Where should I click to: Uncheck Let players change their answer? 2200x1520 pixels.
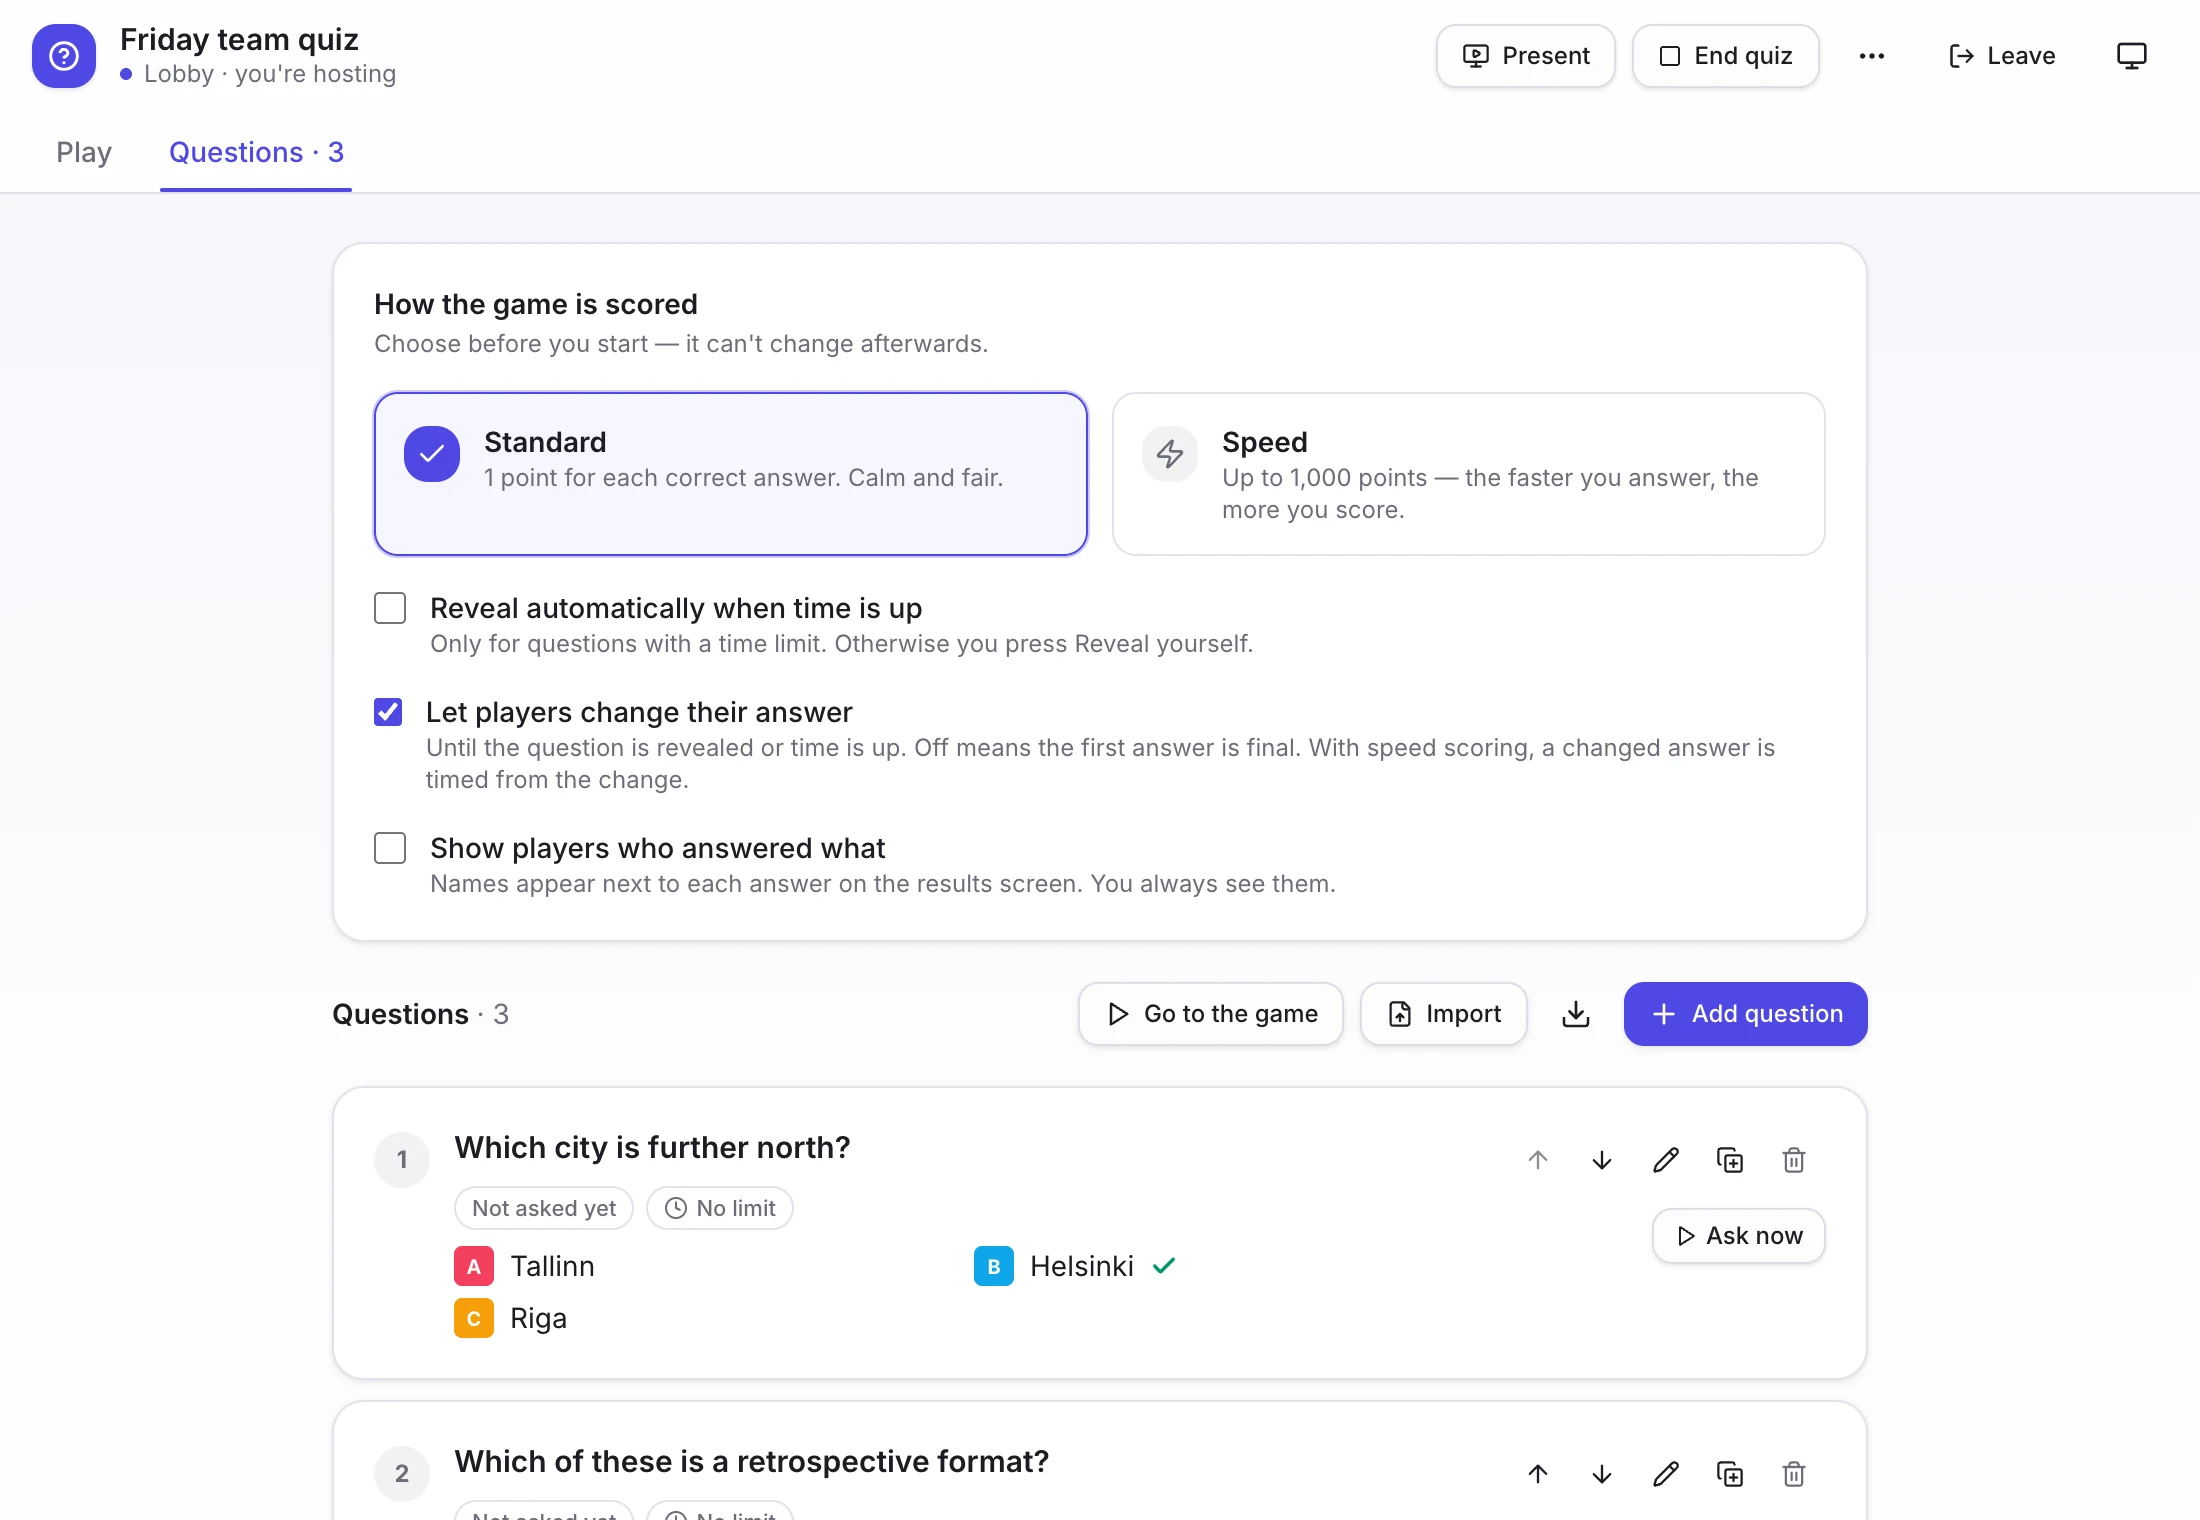[x=388, y=712]
